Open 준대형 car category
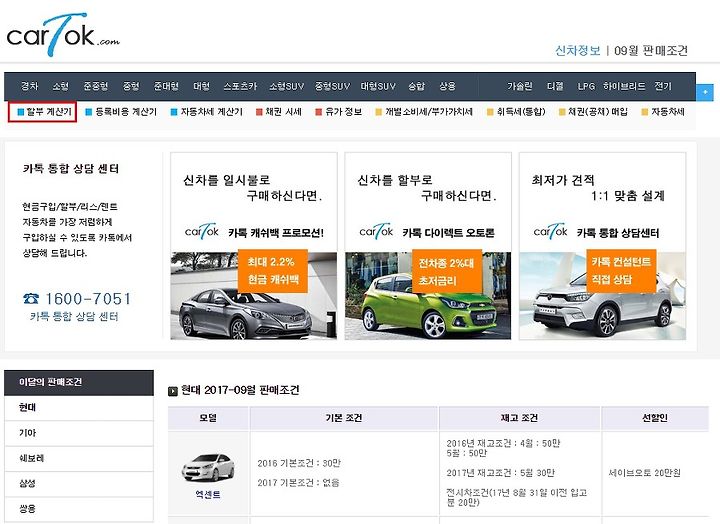This screenshot has height=524, width=720. pos(166,86)
